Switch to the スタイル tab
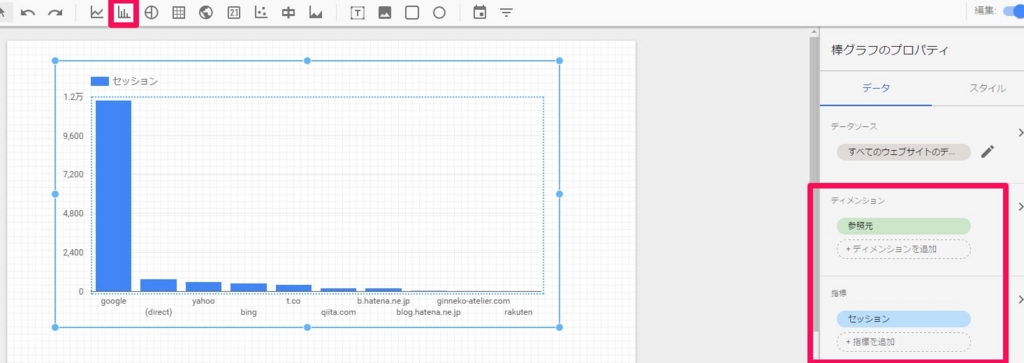This screenshot has height=363, width=1024. point(987,88)
